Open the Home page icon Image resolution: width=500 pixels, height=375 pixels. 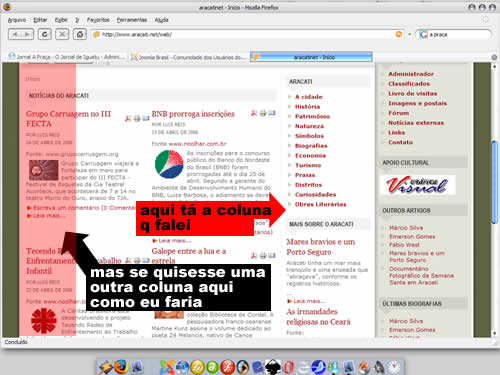tap(79, 34)
